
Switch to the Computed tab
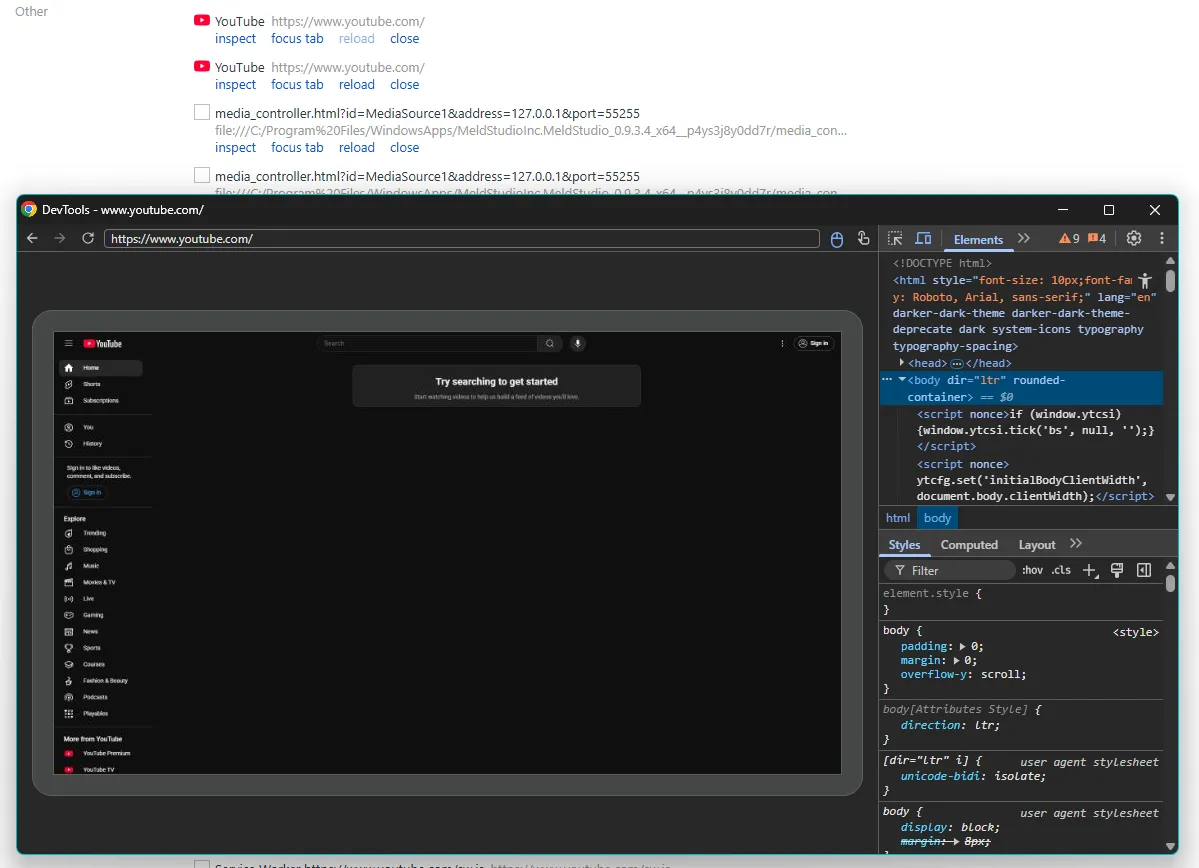(x=968, y=545)
